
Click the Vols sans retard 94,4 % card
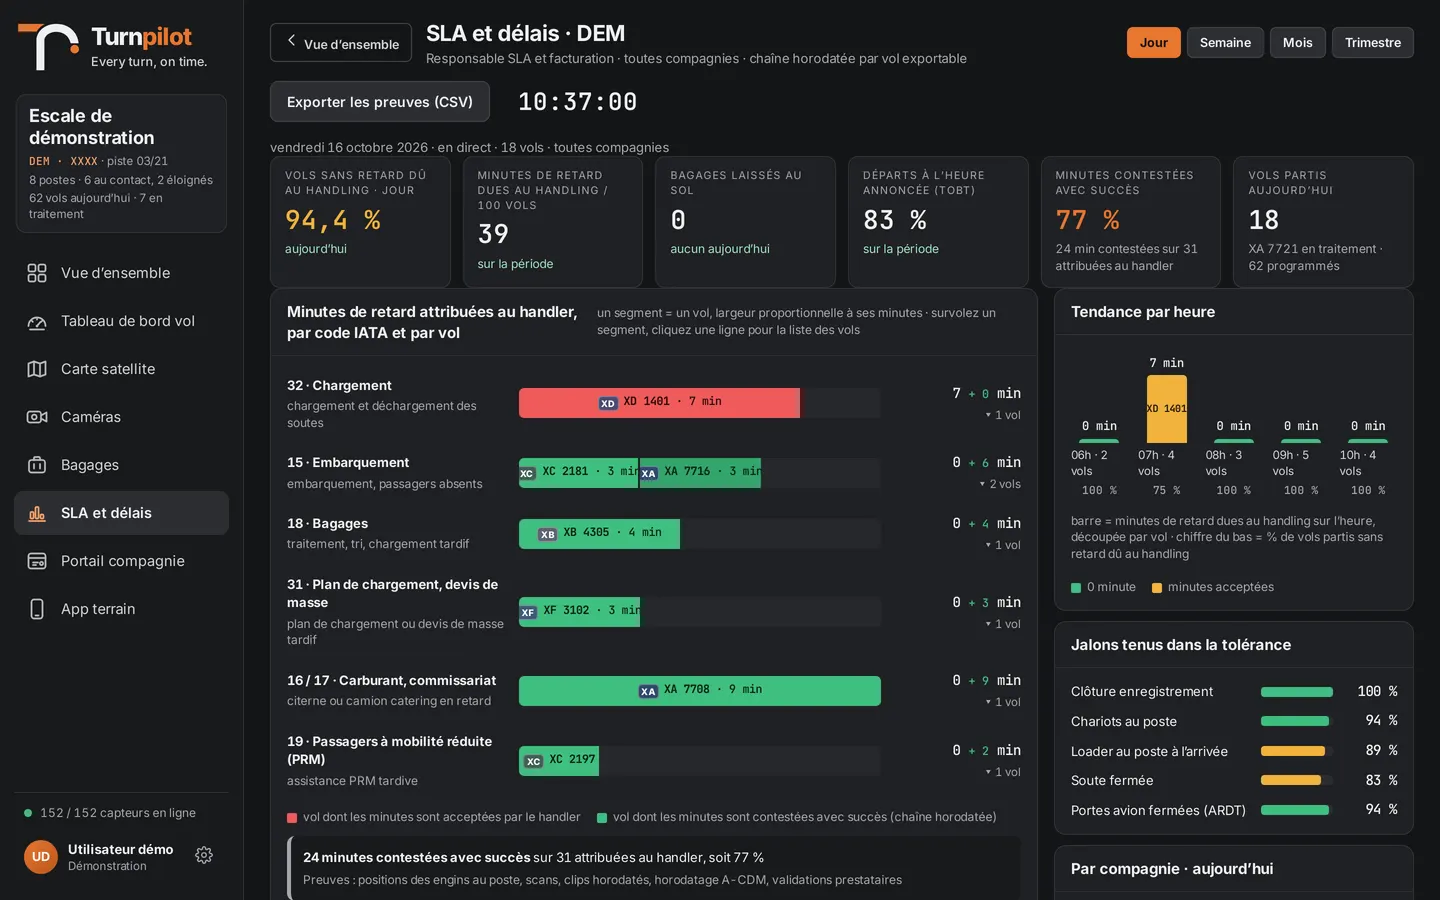click(360, 222)
